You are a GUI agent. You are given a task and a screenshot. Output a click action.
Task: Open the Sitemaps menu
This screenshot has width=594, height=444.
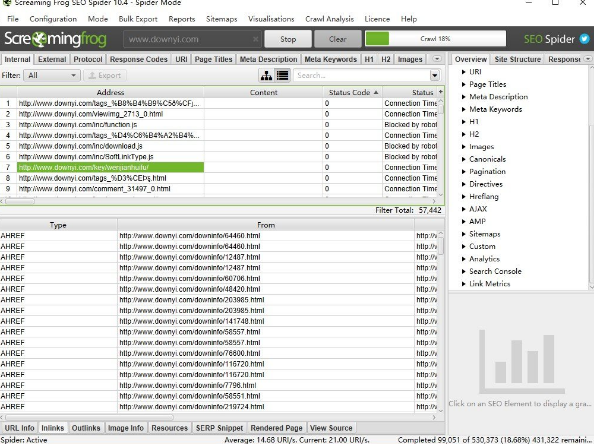coord(222,19)
